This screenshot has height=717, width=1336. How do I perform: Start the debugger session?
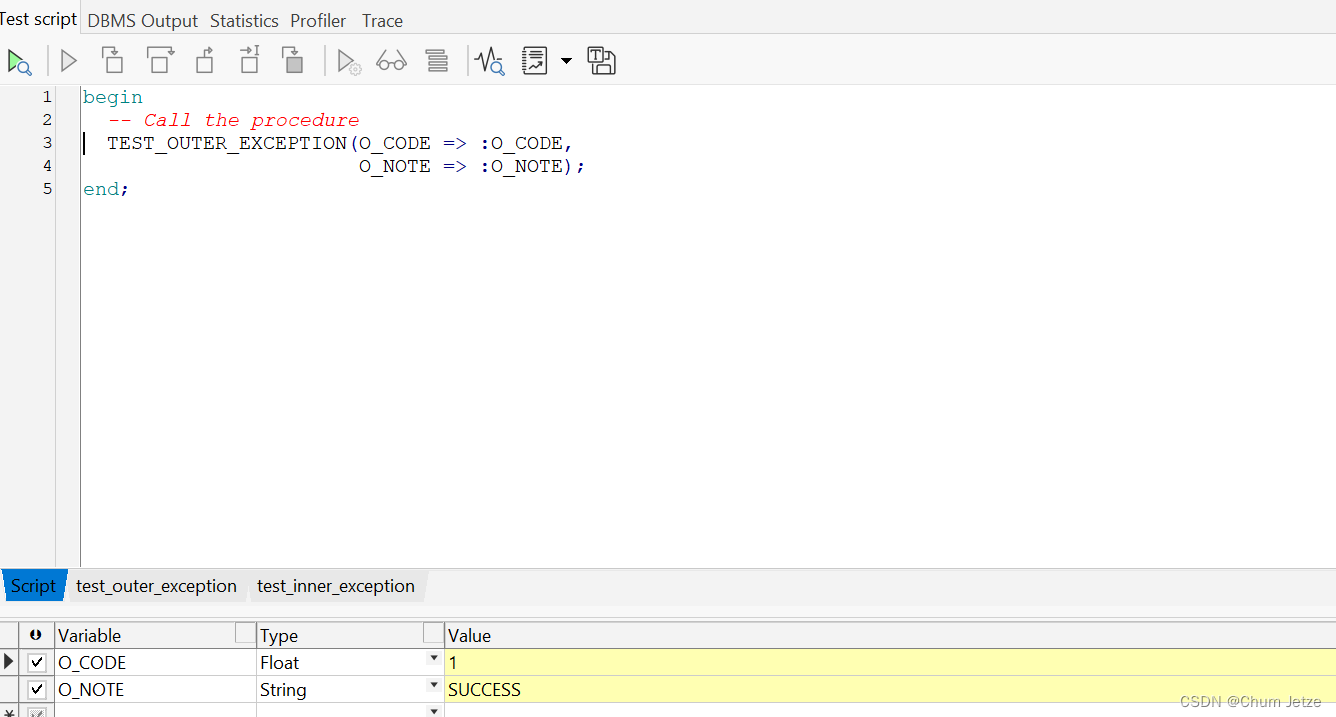tap(19, 61)
